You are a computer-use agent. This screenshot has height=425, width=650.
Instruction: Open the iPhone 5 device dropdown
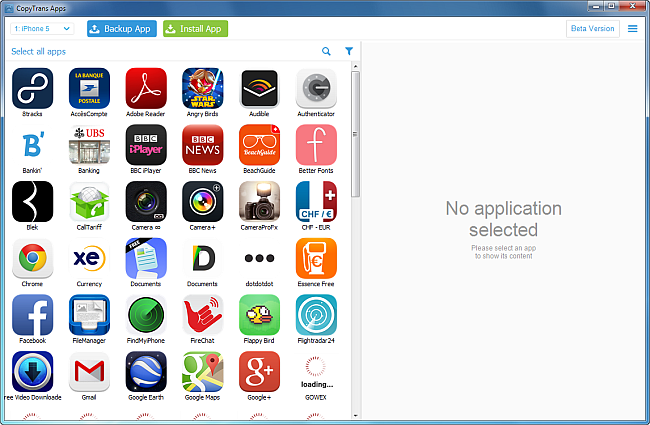[x=42, y=29]
